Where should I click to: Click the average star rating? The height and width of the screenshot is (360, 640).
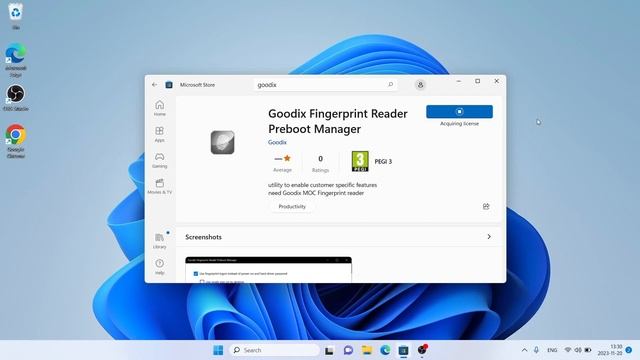[282, 162]
